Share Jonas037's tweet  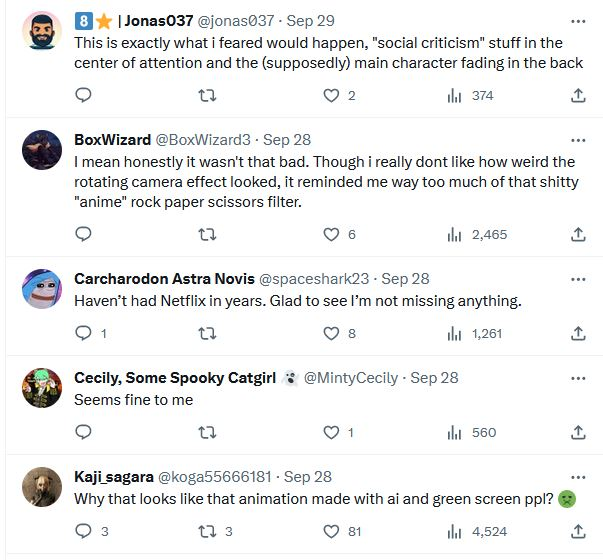coord(578,95)
